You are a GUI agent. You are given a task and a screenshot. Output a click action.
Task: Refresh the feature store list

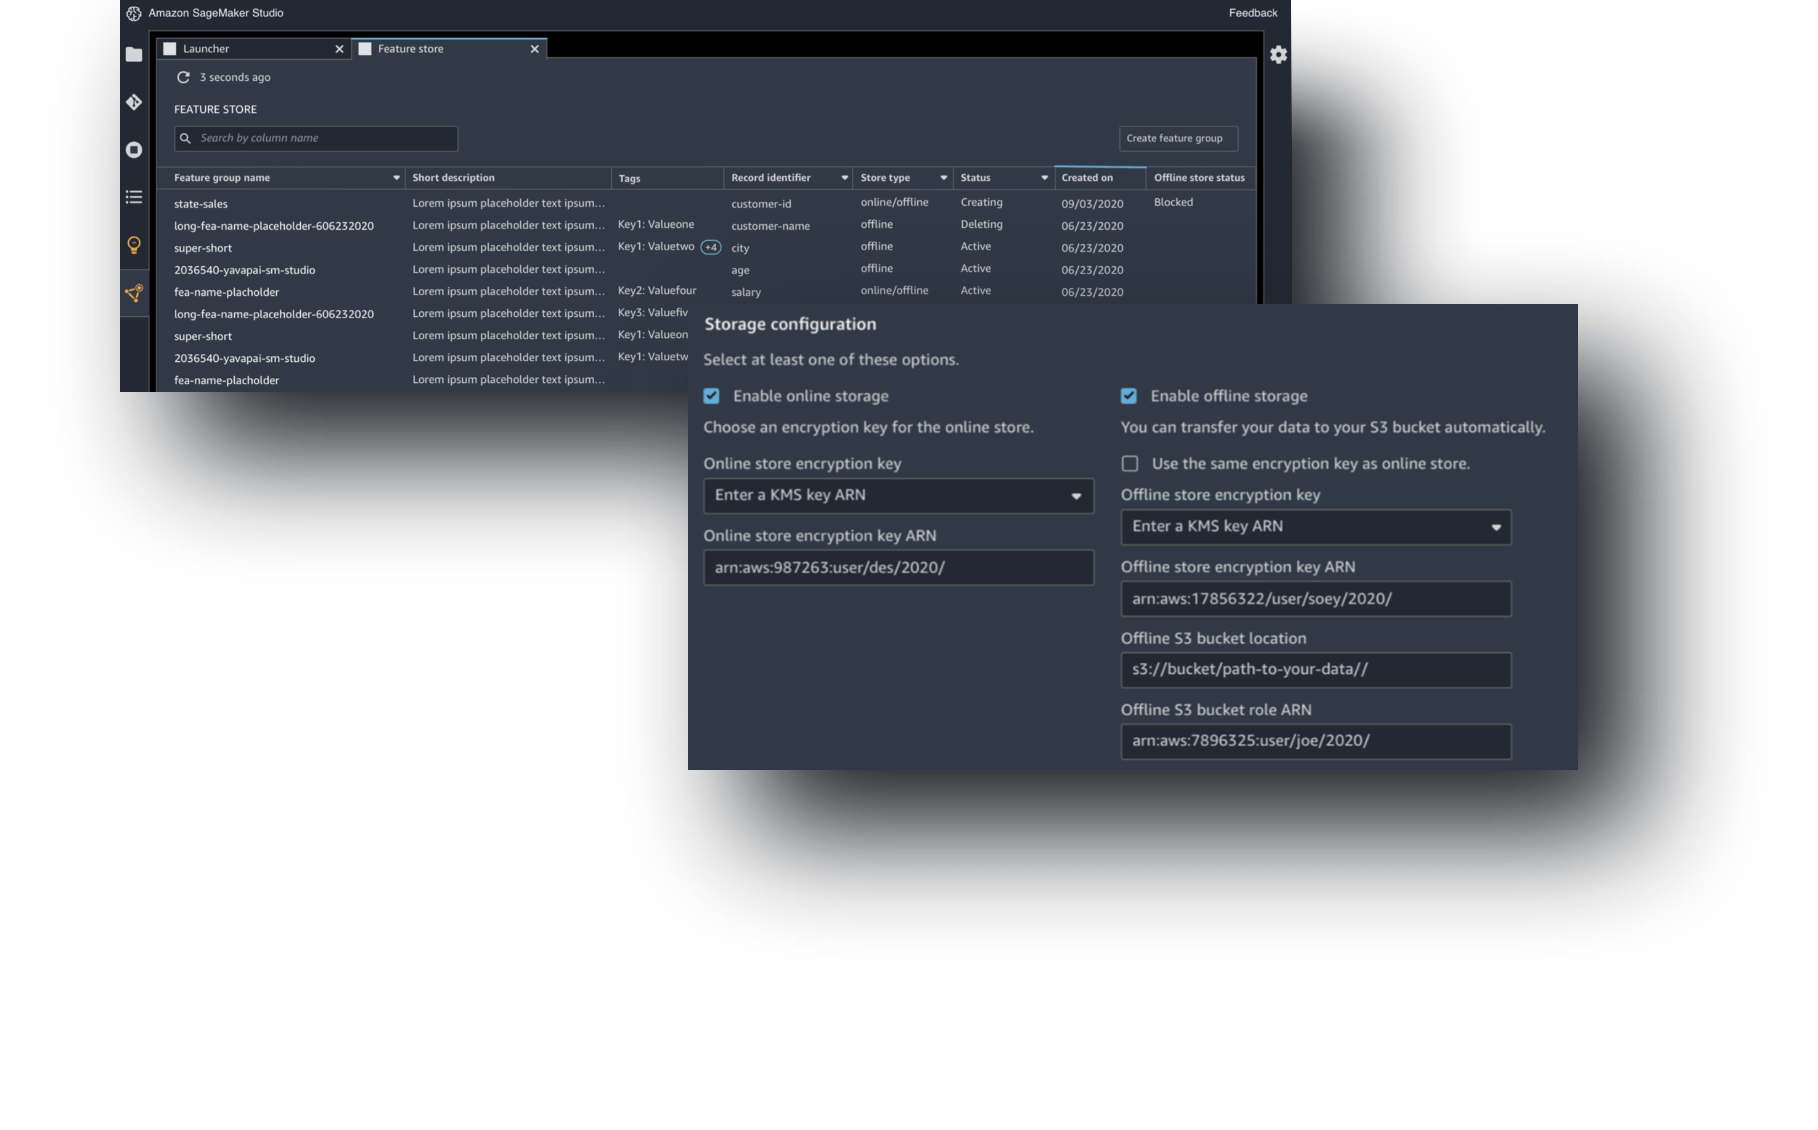click(x=183, y=76)
